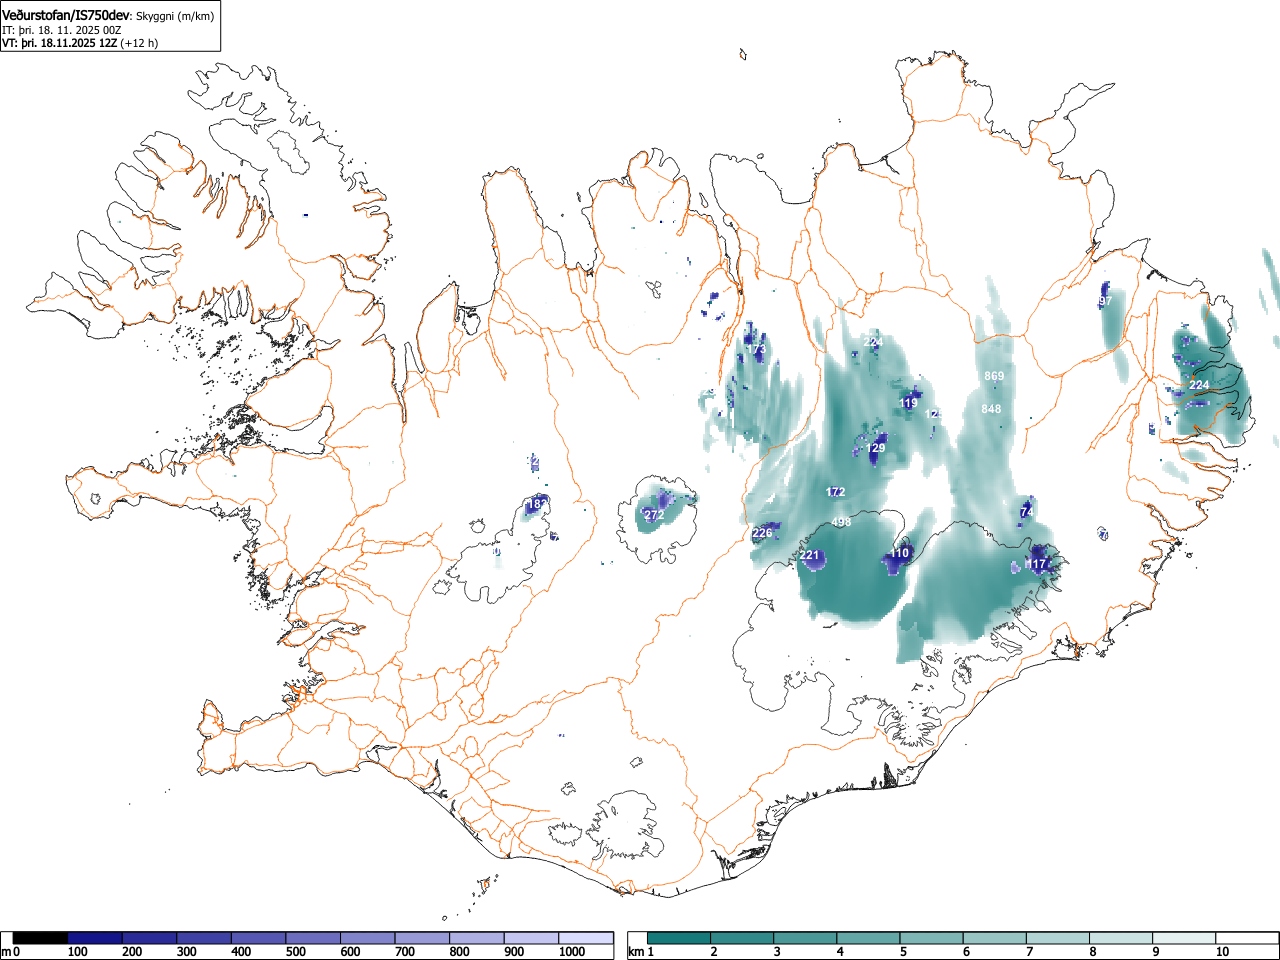Click the '500' tick label in the metre legend
The width and height of the screenshot is (1280, 960).
pos(295,952)
